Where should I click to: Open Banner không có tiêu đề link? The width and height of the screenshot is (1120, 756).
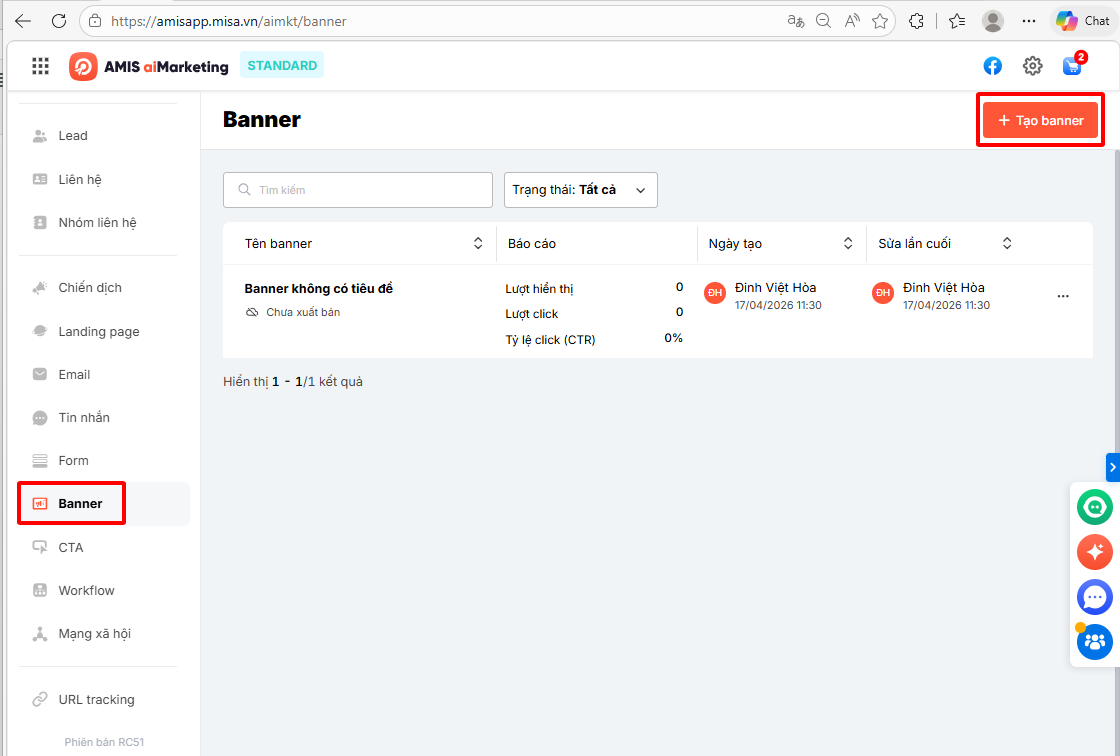[319, 289]
